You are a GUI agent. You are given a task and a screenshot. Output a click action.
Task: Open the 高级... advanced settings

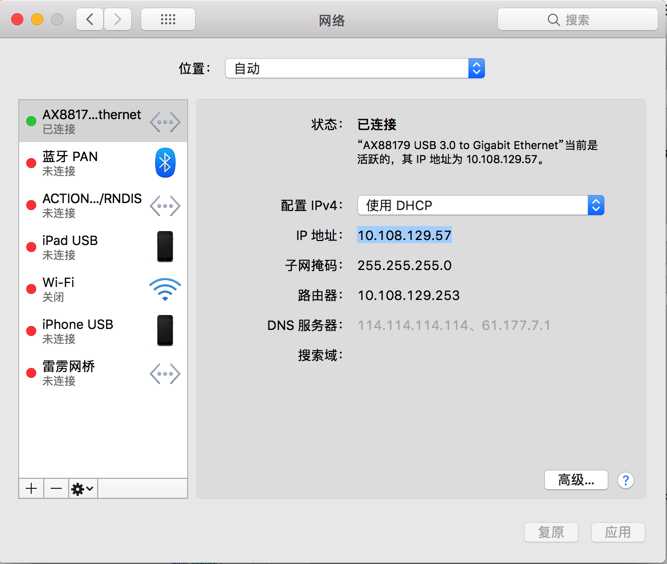[576, 480]
